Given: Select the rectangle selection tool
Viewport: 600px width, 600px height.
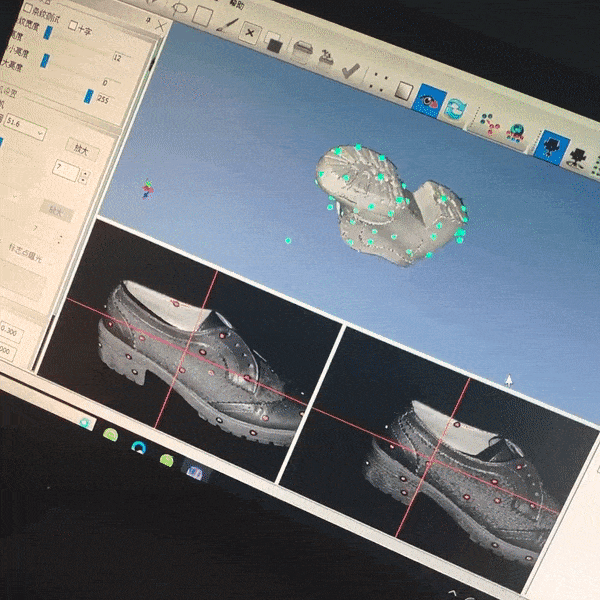Looking at the screenshot, I should click(x=202, y=17).
